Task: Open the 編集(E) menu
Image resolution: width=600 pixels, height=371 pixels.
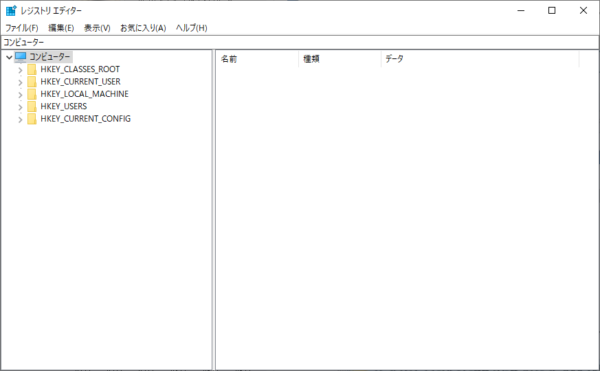Action: click(61, 28)
